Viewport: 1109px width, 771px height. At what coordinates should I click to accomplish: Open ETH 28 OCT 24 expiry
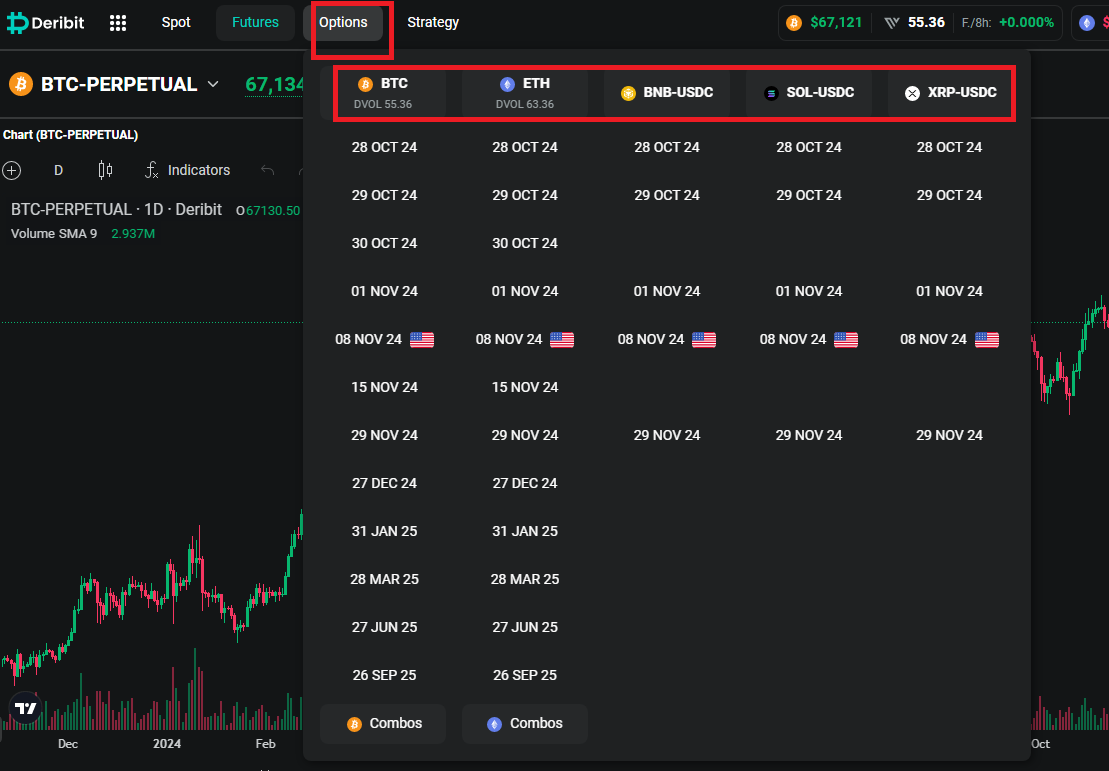point(525,147)
